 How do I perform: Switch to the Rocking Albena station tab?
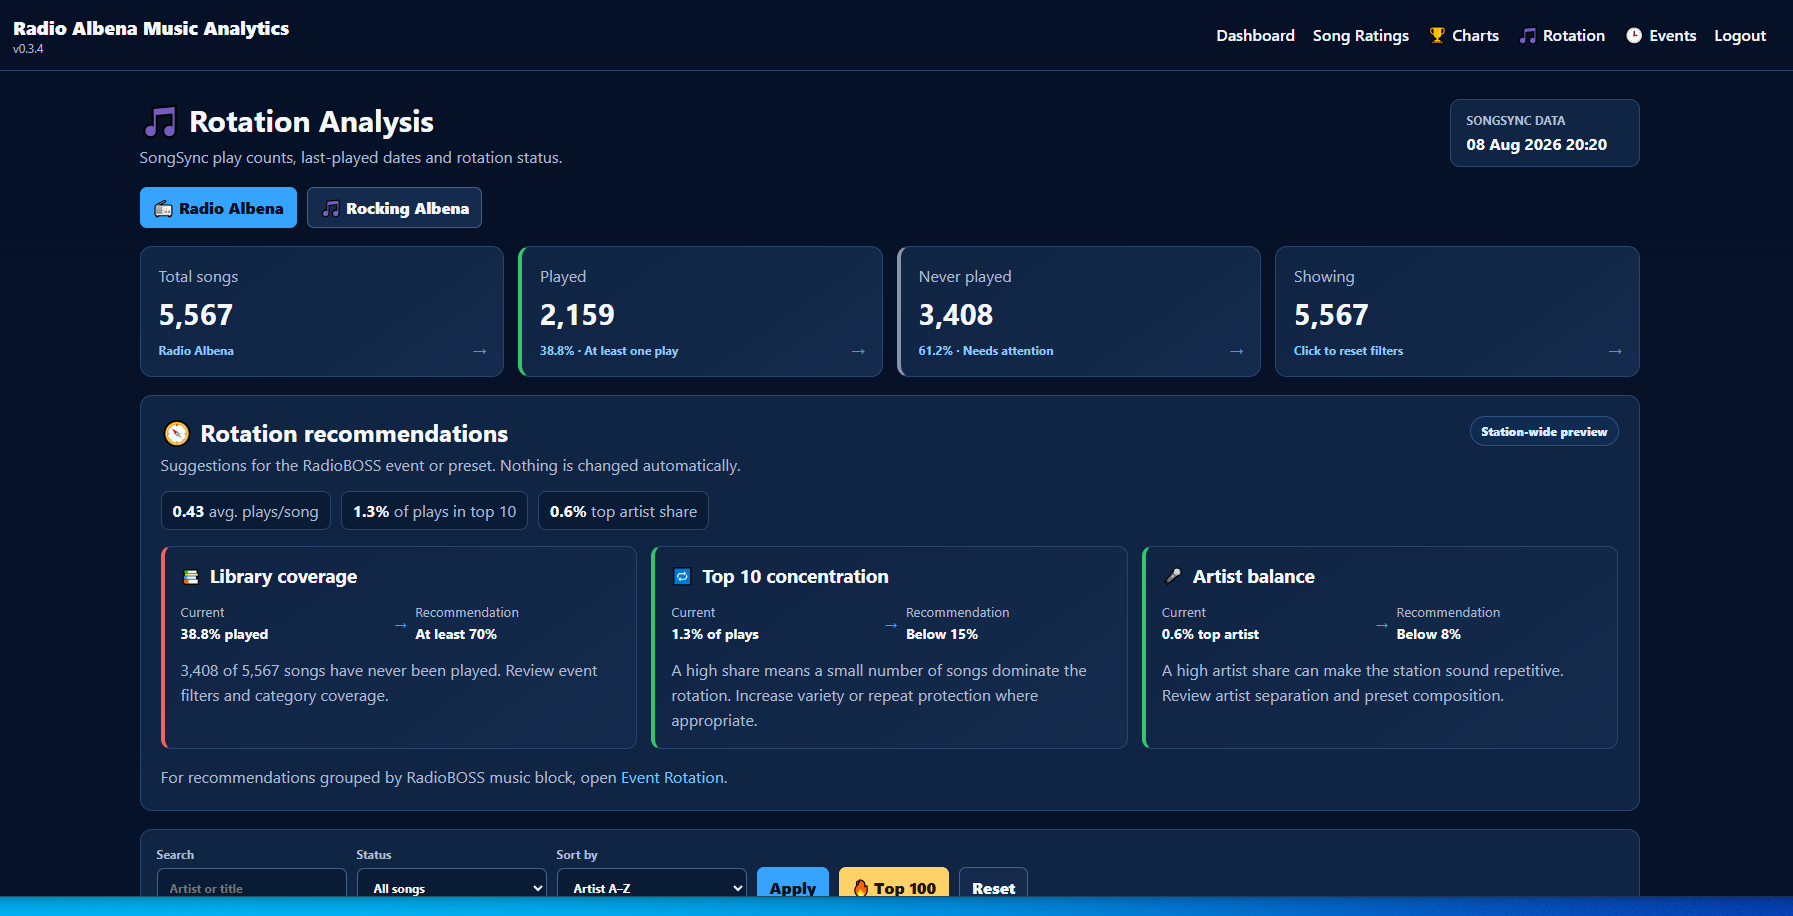coord(394,208)
